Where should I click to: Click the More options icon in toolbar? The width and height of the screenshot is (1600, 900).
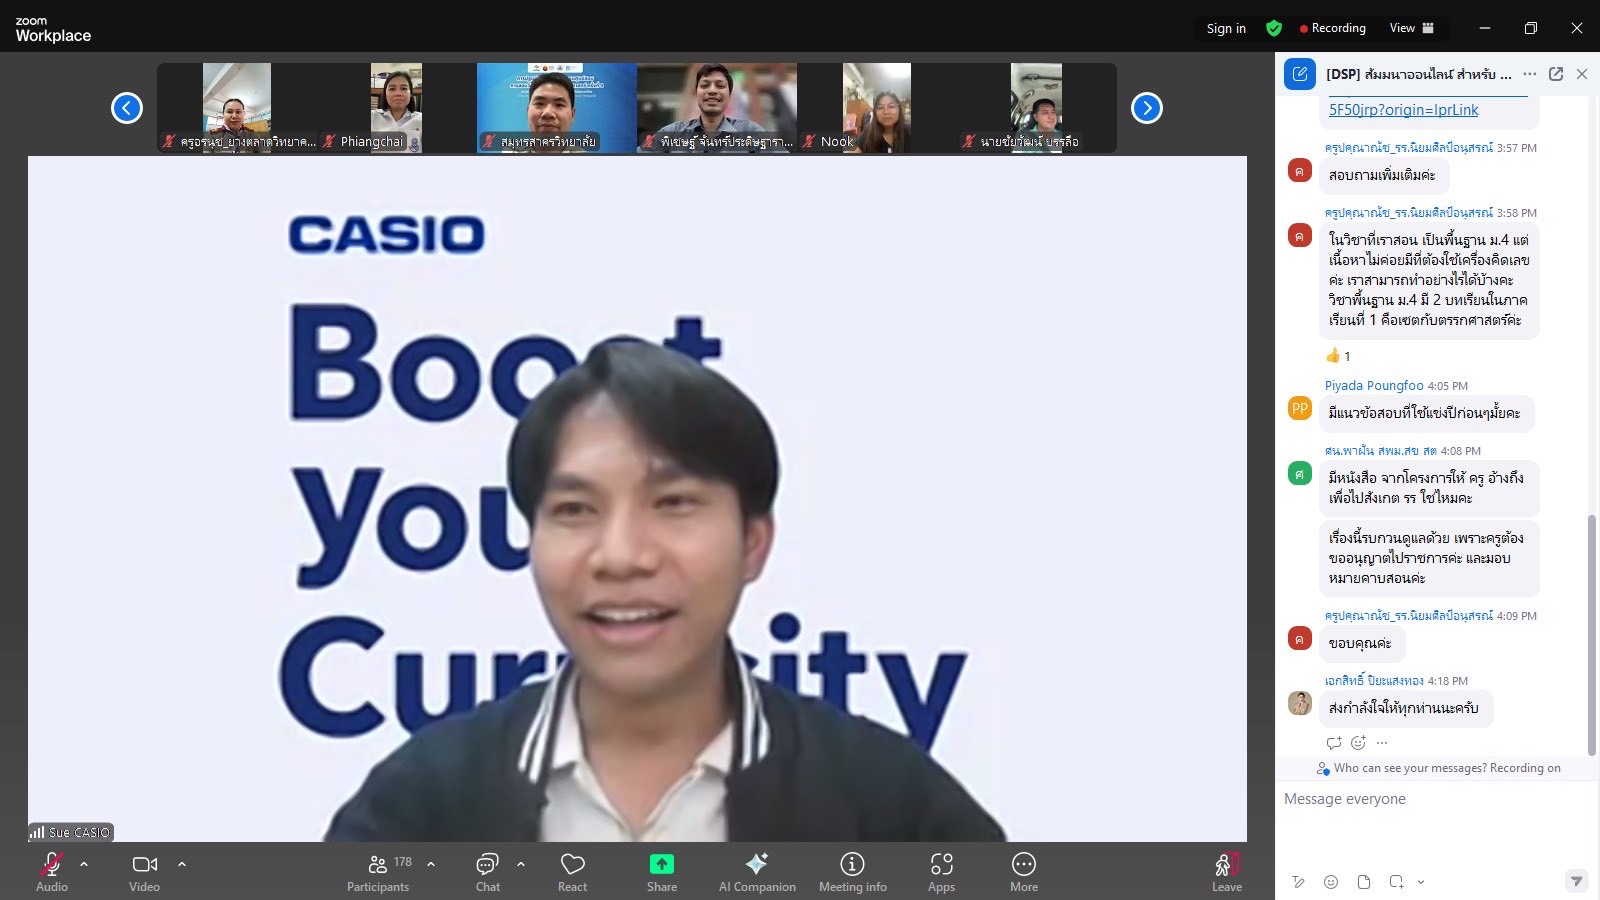pyautogui.click(x=1023, y=871)
